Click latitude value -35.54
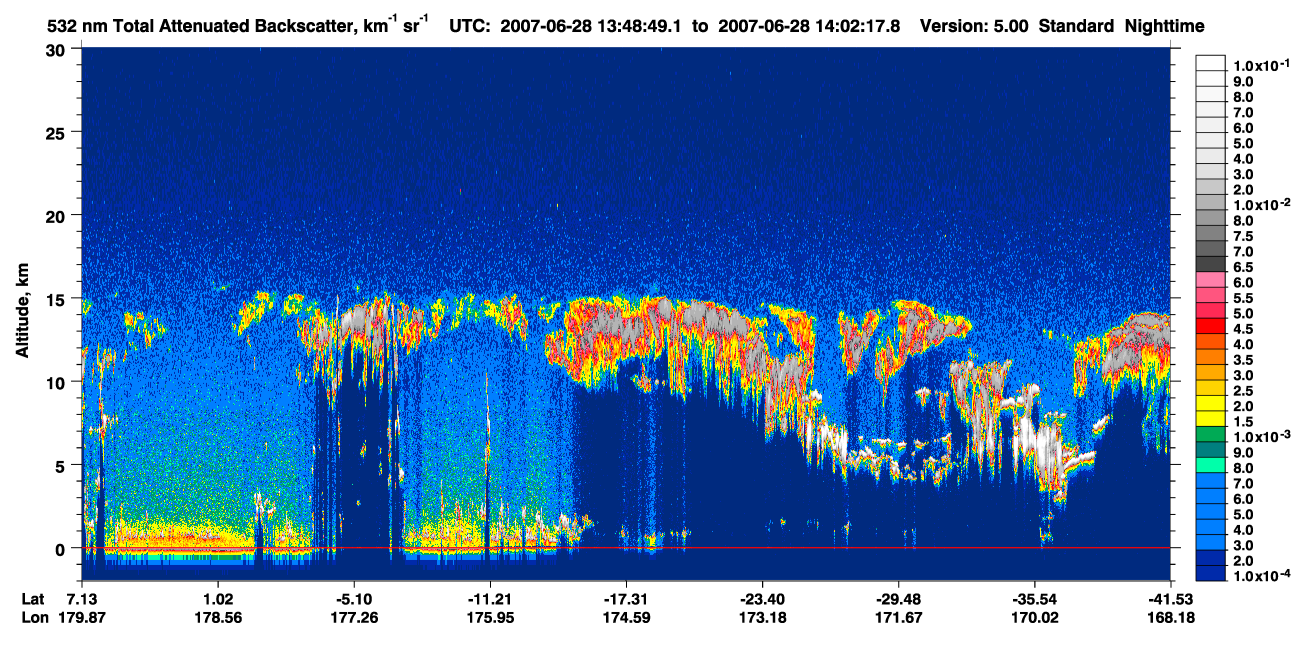Screen dimensions: 1300x667 click(x=1034, y=599)
